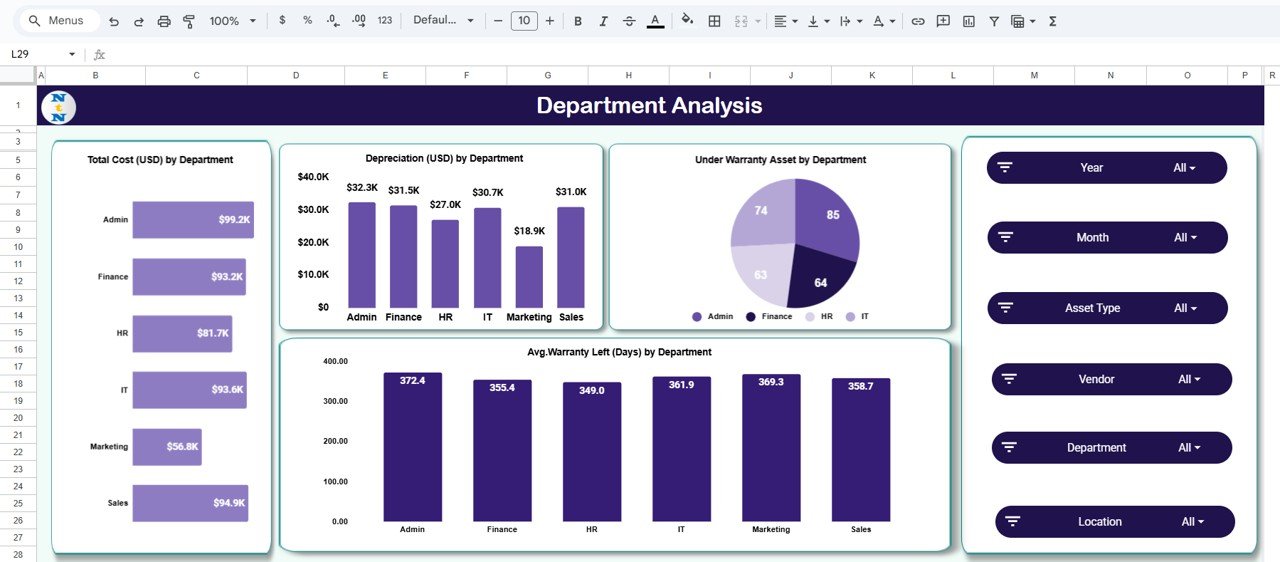This screenshot has width=1280, height=562.
Task: Toggle bold formatting
Action: pyautogui.click(x=578, y=21)
